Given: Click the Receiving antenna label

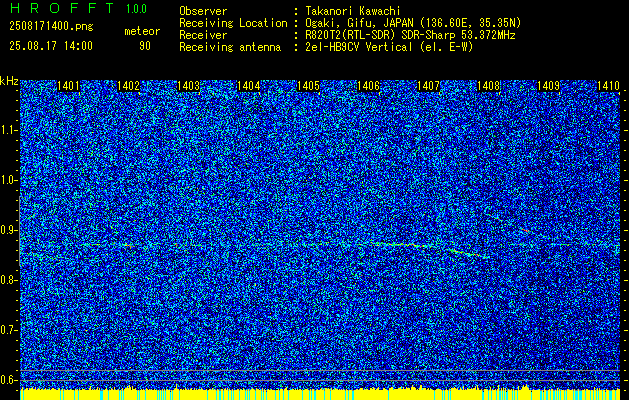Looking at the screenshot, I should click(230, 47).
